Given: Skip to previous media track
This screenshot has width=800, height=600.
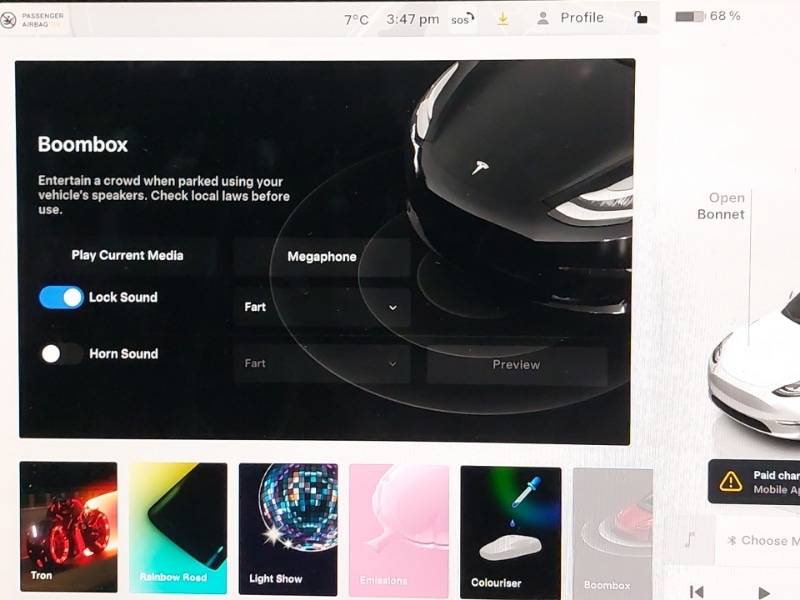Looking at the screenshot, I should coord(697,592).
